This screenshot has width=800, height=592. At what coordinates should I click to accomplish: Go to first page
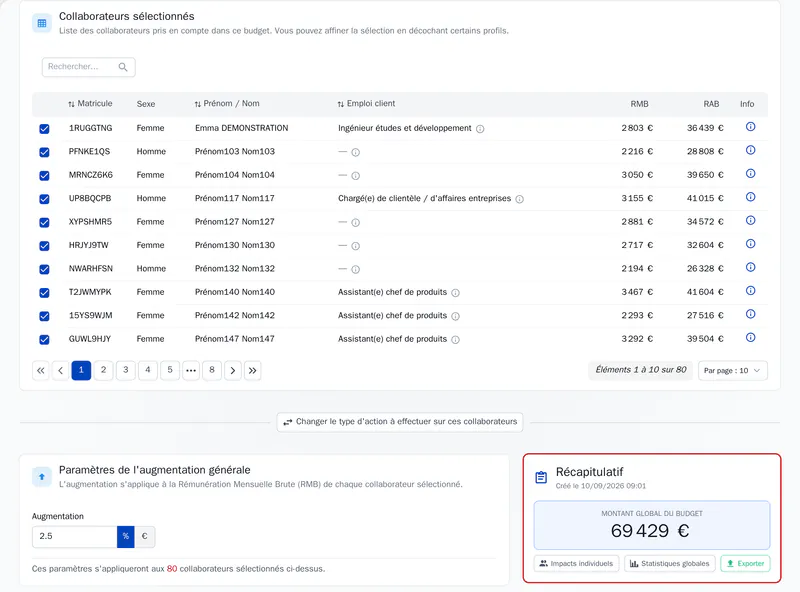coord(41,371)
